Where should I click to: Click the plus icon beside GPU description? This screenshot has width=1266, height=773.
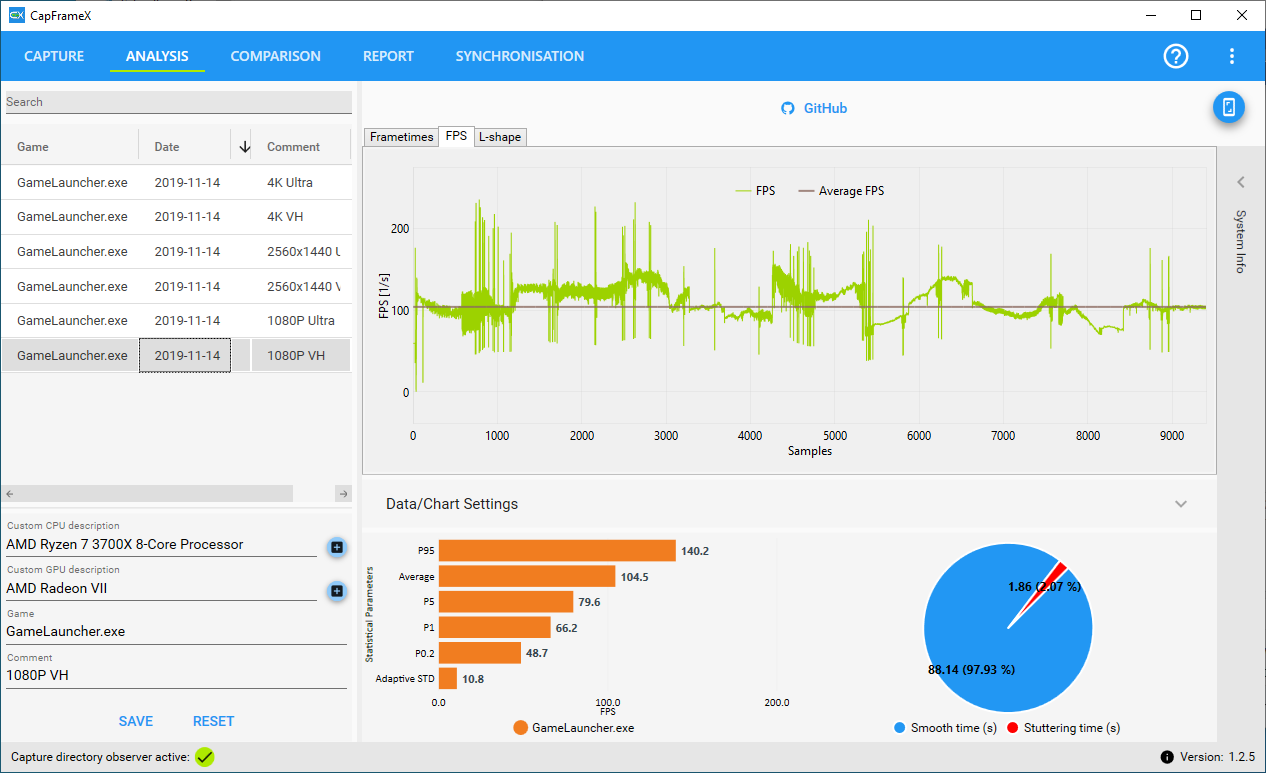coord(337,592)
